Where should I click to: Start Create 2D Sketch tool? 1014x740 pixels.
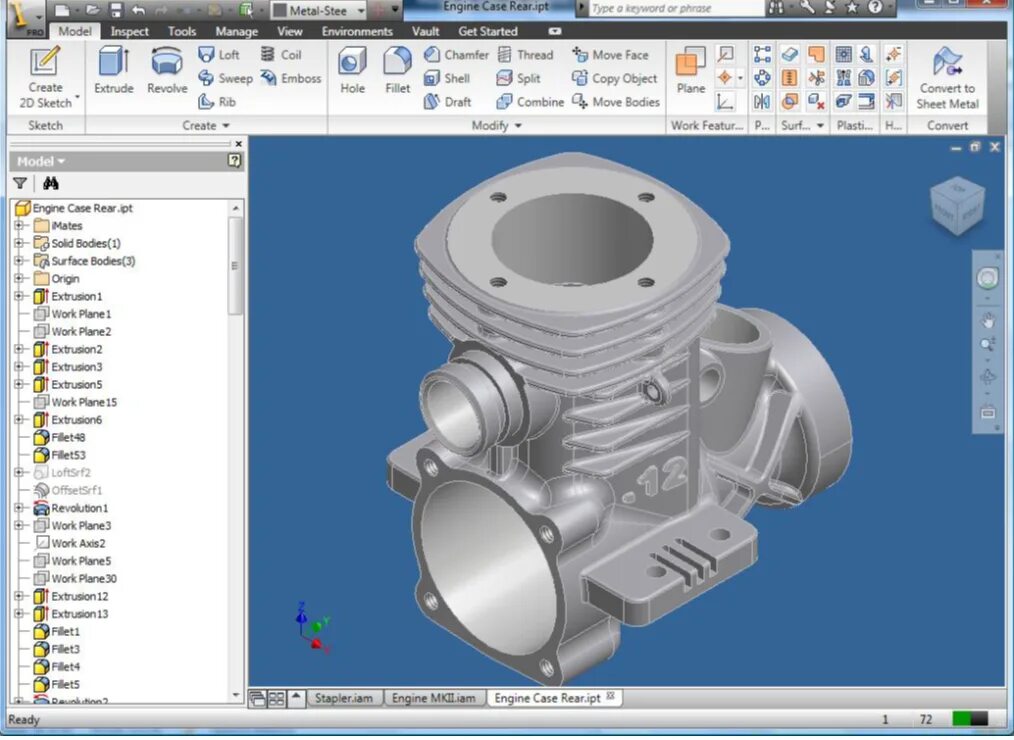click(45, 77)
